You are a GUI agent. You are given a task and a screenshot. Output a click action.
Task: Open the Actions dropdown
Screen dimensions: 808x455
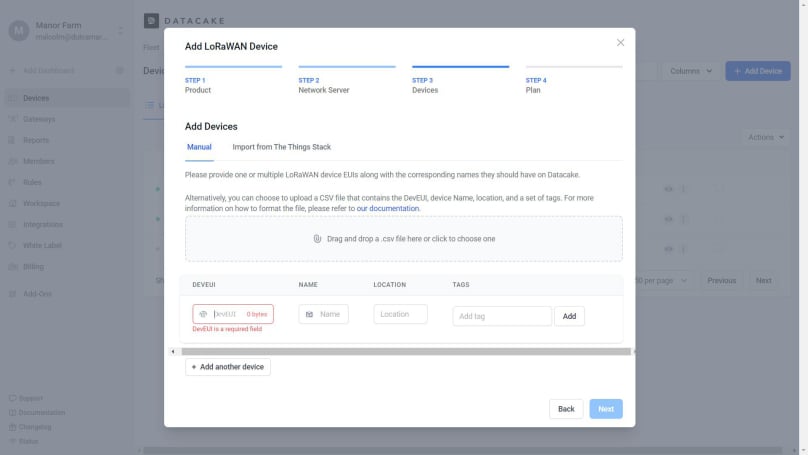point(765,137)
